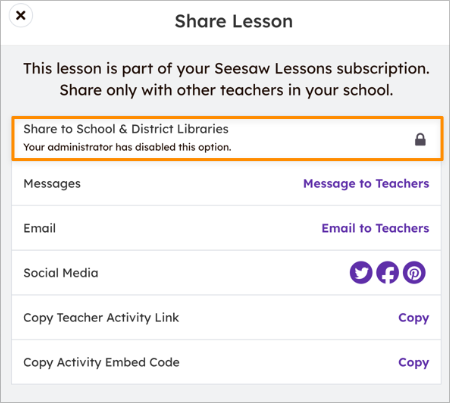Screen dimensions: 450x403
Task: Select the Messages row label
Action: pos(52,184)
